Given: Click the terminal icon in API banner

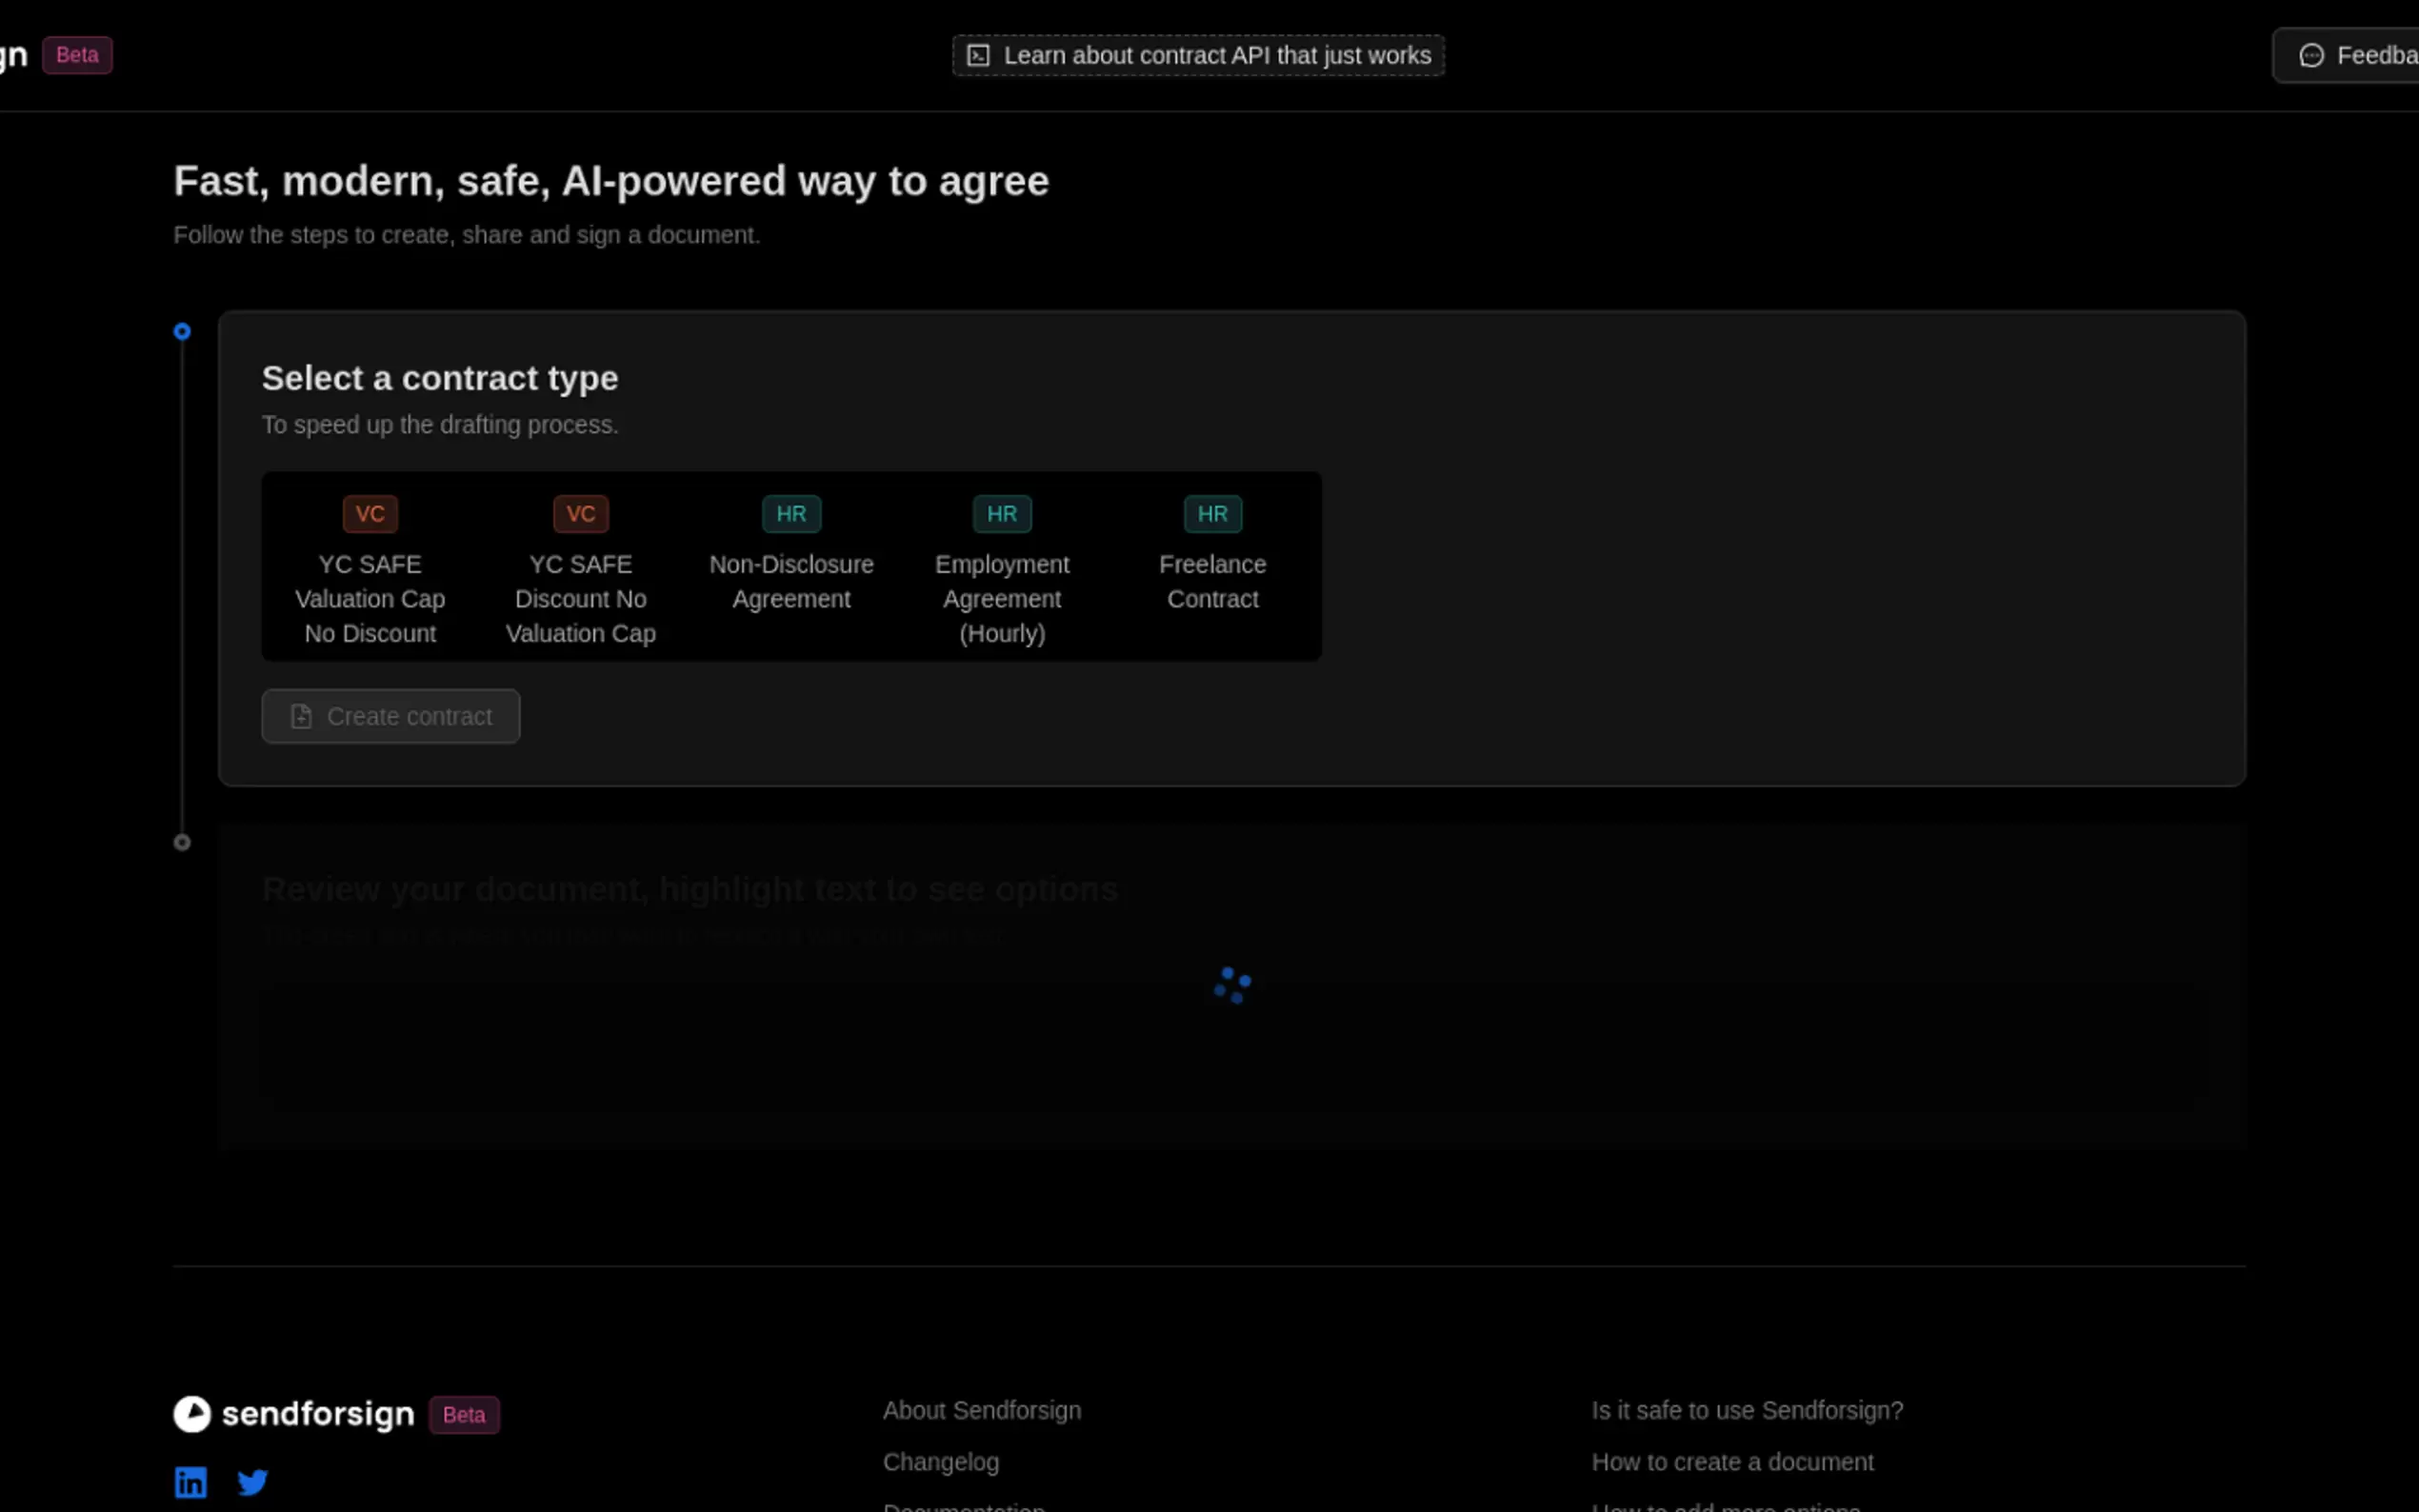Looking at the screenshot, I should [978, 55].
